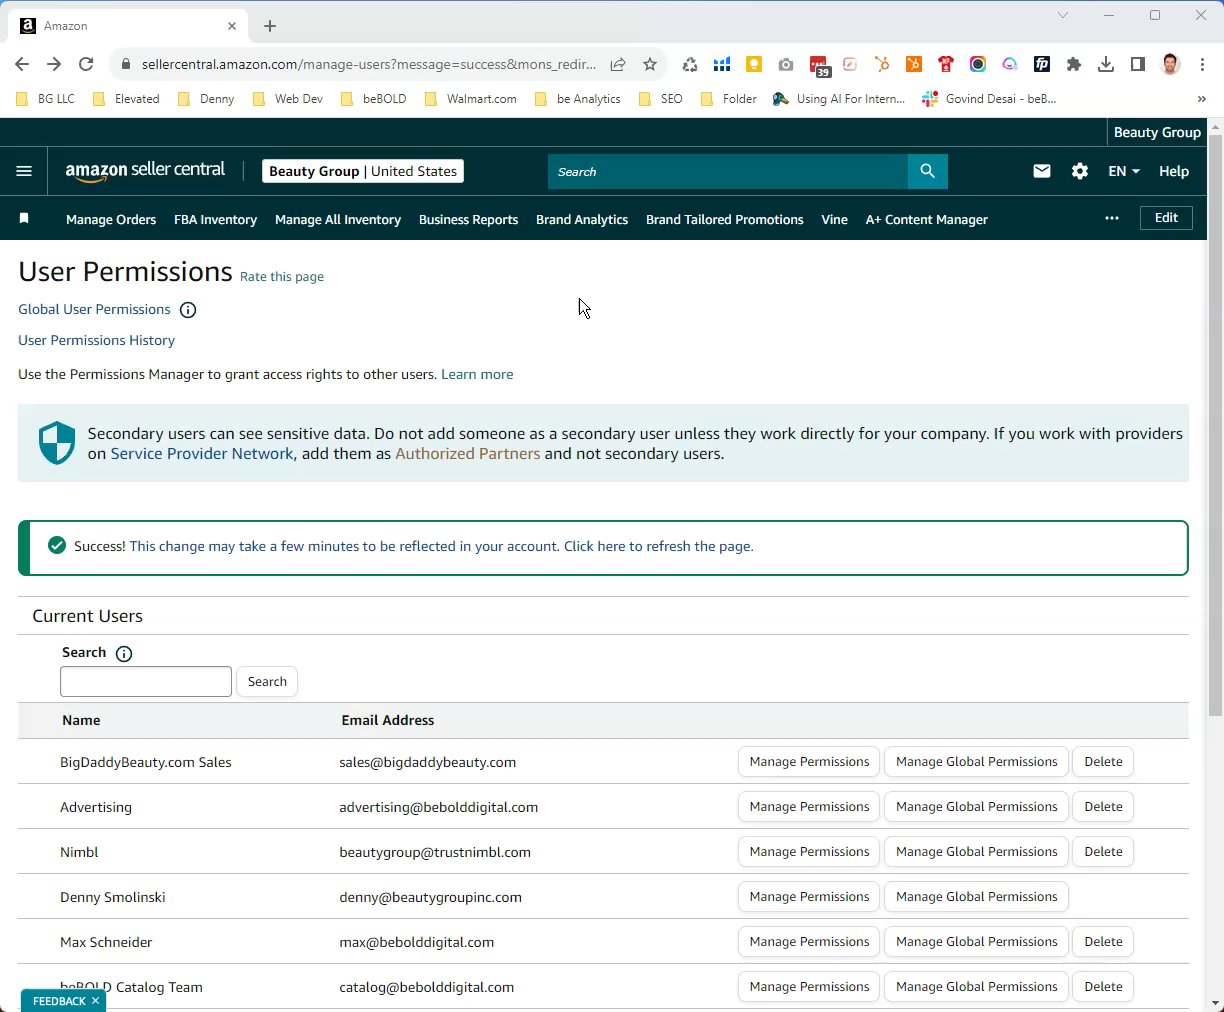
Task: Open Manage Orders menu item
Action: tap(111, 219)
